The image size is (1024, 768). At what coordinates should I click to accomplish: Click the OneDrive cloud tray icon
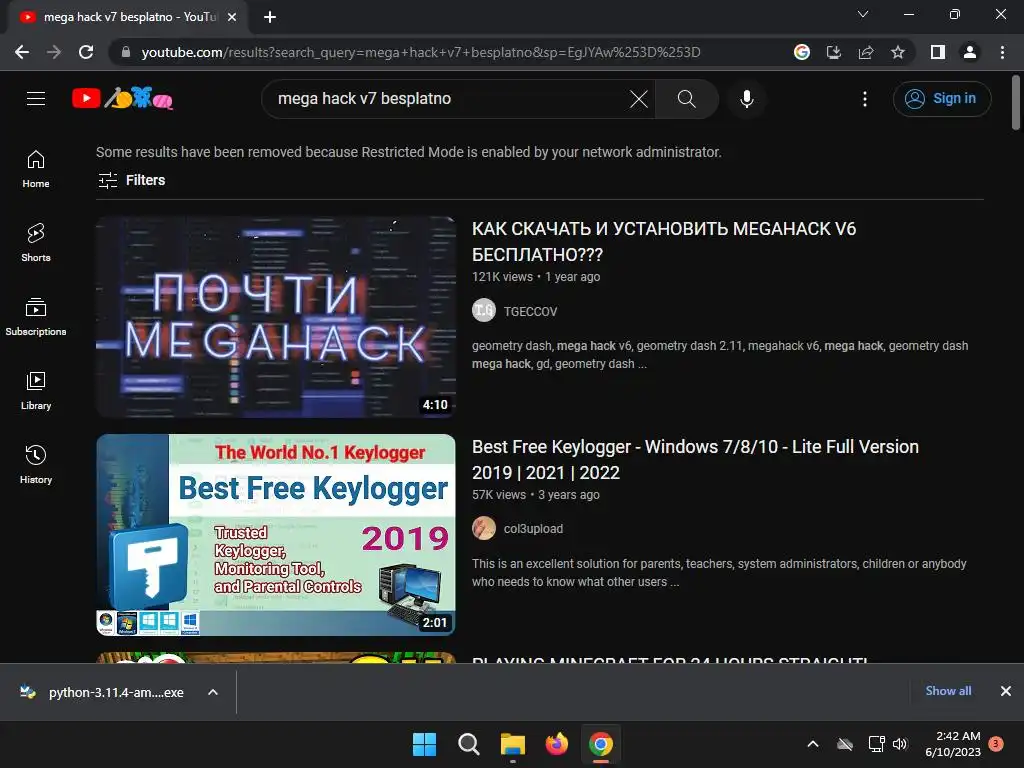tap(845, 744)
